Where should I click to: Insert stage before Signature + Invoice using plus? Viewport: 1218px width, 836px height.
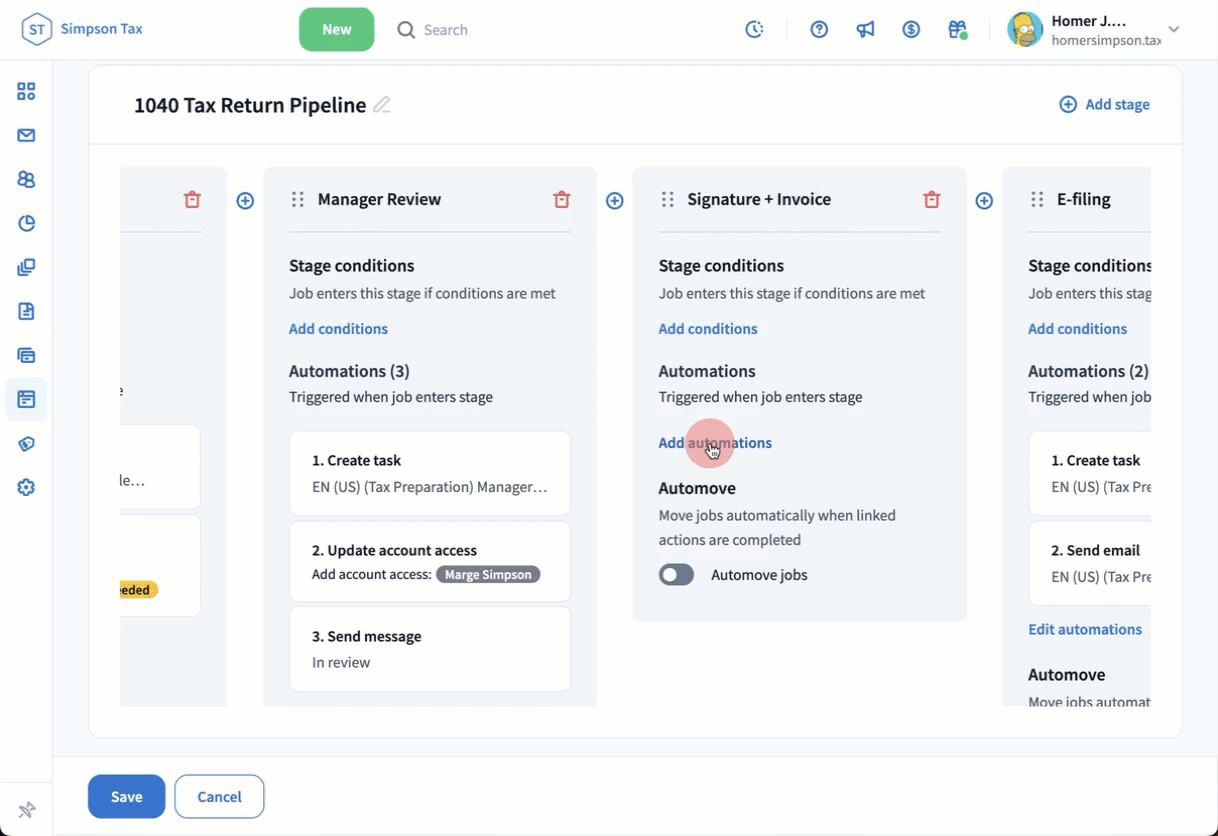(x=615, y=201)
